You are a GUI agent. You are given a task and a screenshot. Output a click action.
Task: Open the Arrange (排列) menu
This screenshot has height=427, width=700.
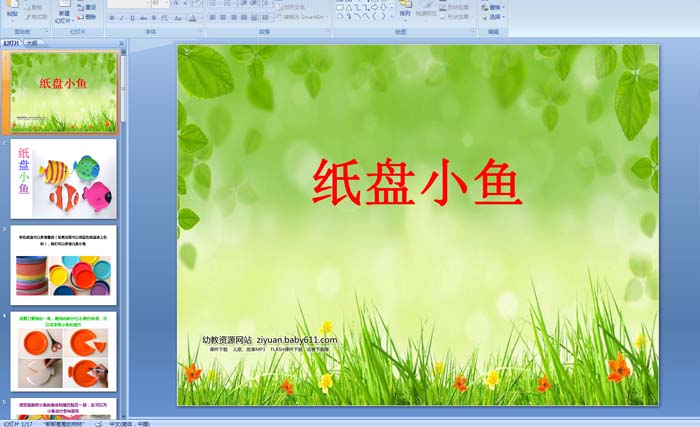pos(405,12)
